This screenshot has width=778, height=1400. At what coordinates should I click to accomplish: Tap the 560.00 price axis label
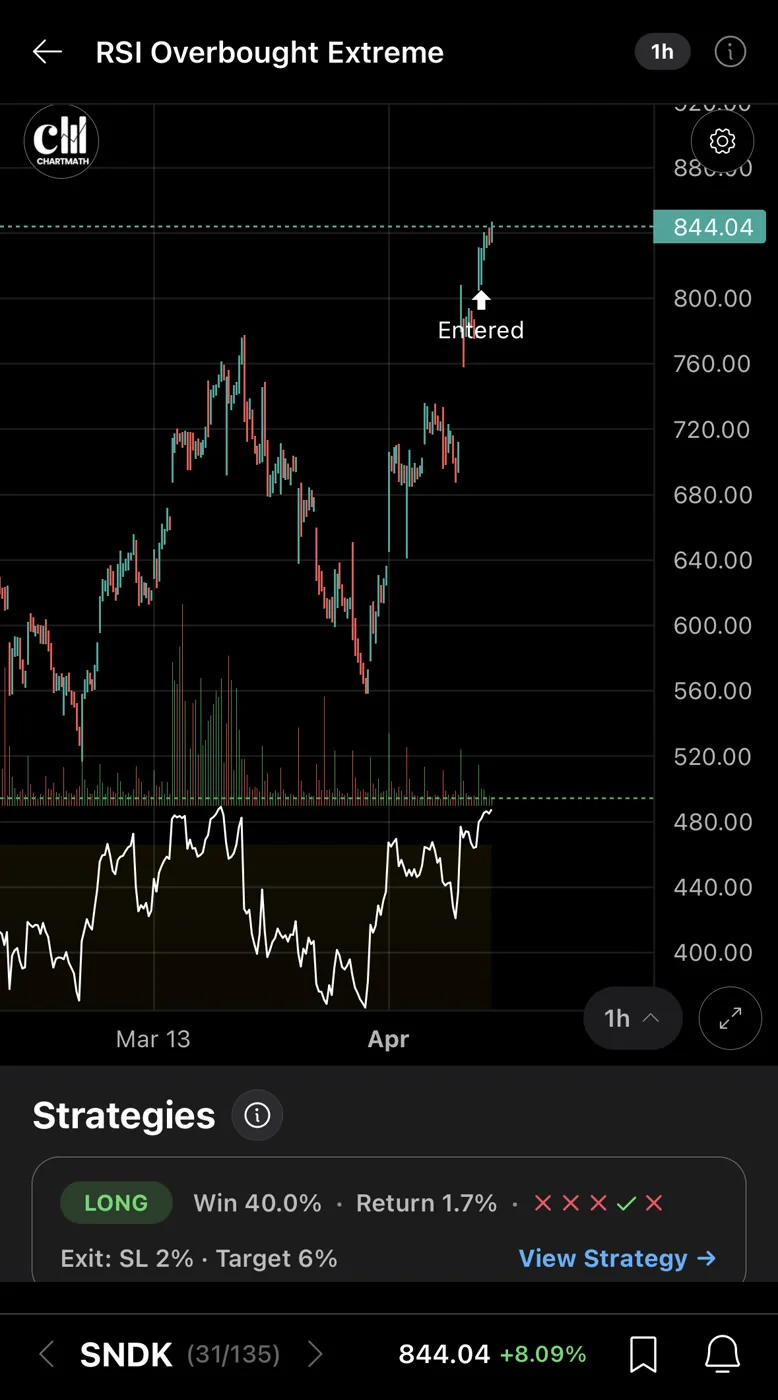click(x=712, y=691)
